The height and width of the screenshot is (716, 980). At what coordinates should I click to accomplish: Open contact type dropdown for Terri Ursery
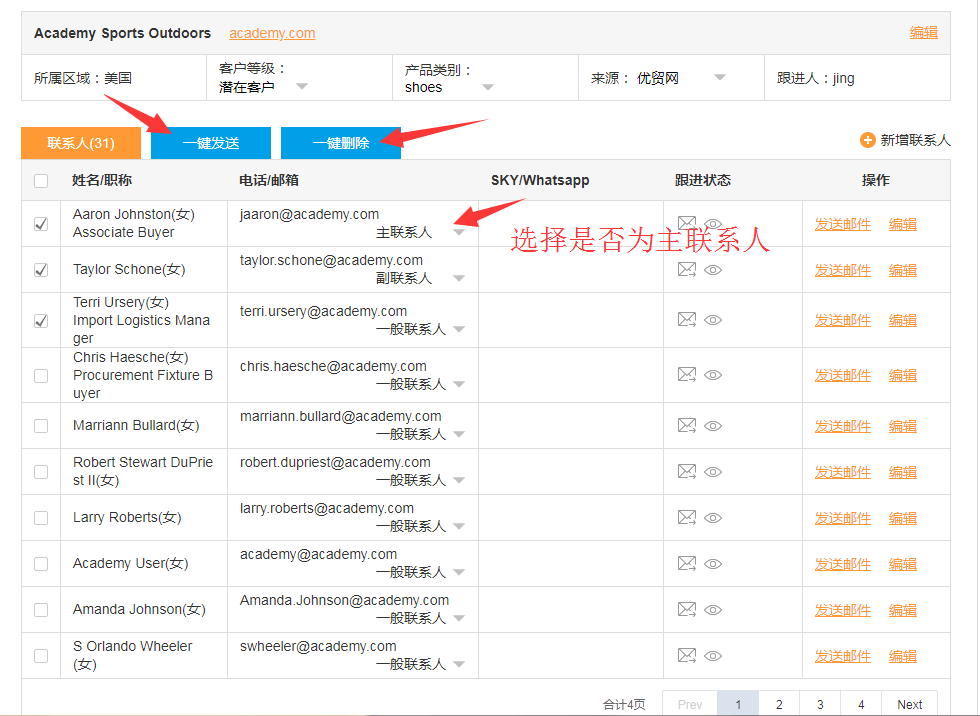pyautogui.click(x=459, y=329)
